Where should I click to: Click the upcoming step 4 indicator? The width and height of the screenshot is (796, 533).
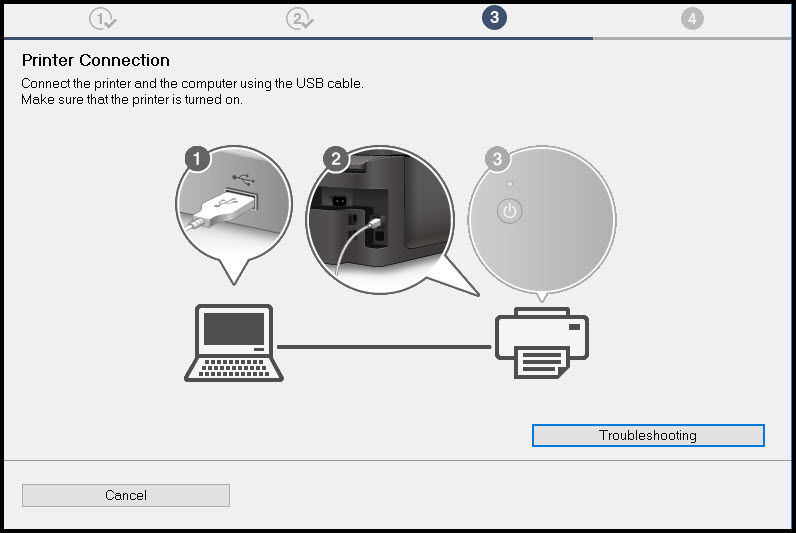(692, 19)
